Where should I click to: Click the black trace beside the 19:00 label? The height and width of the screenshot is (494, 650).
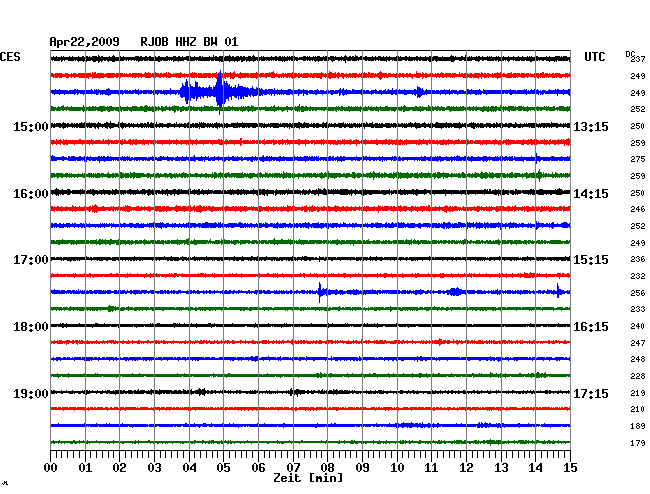click(310, 392)
